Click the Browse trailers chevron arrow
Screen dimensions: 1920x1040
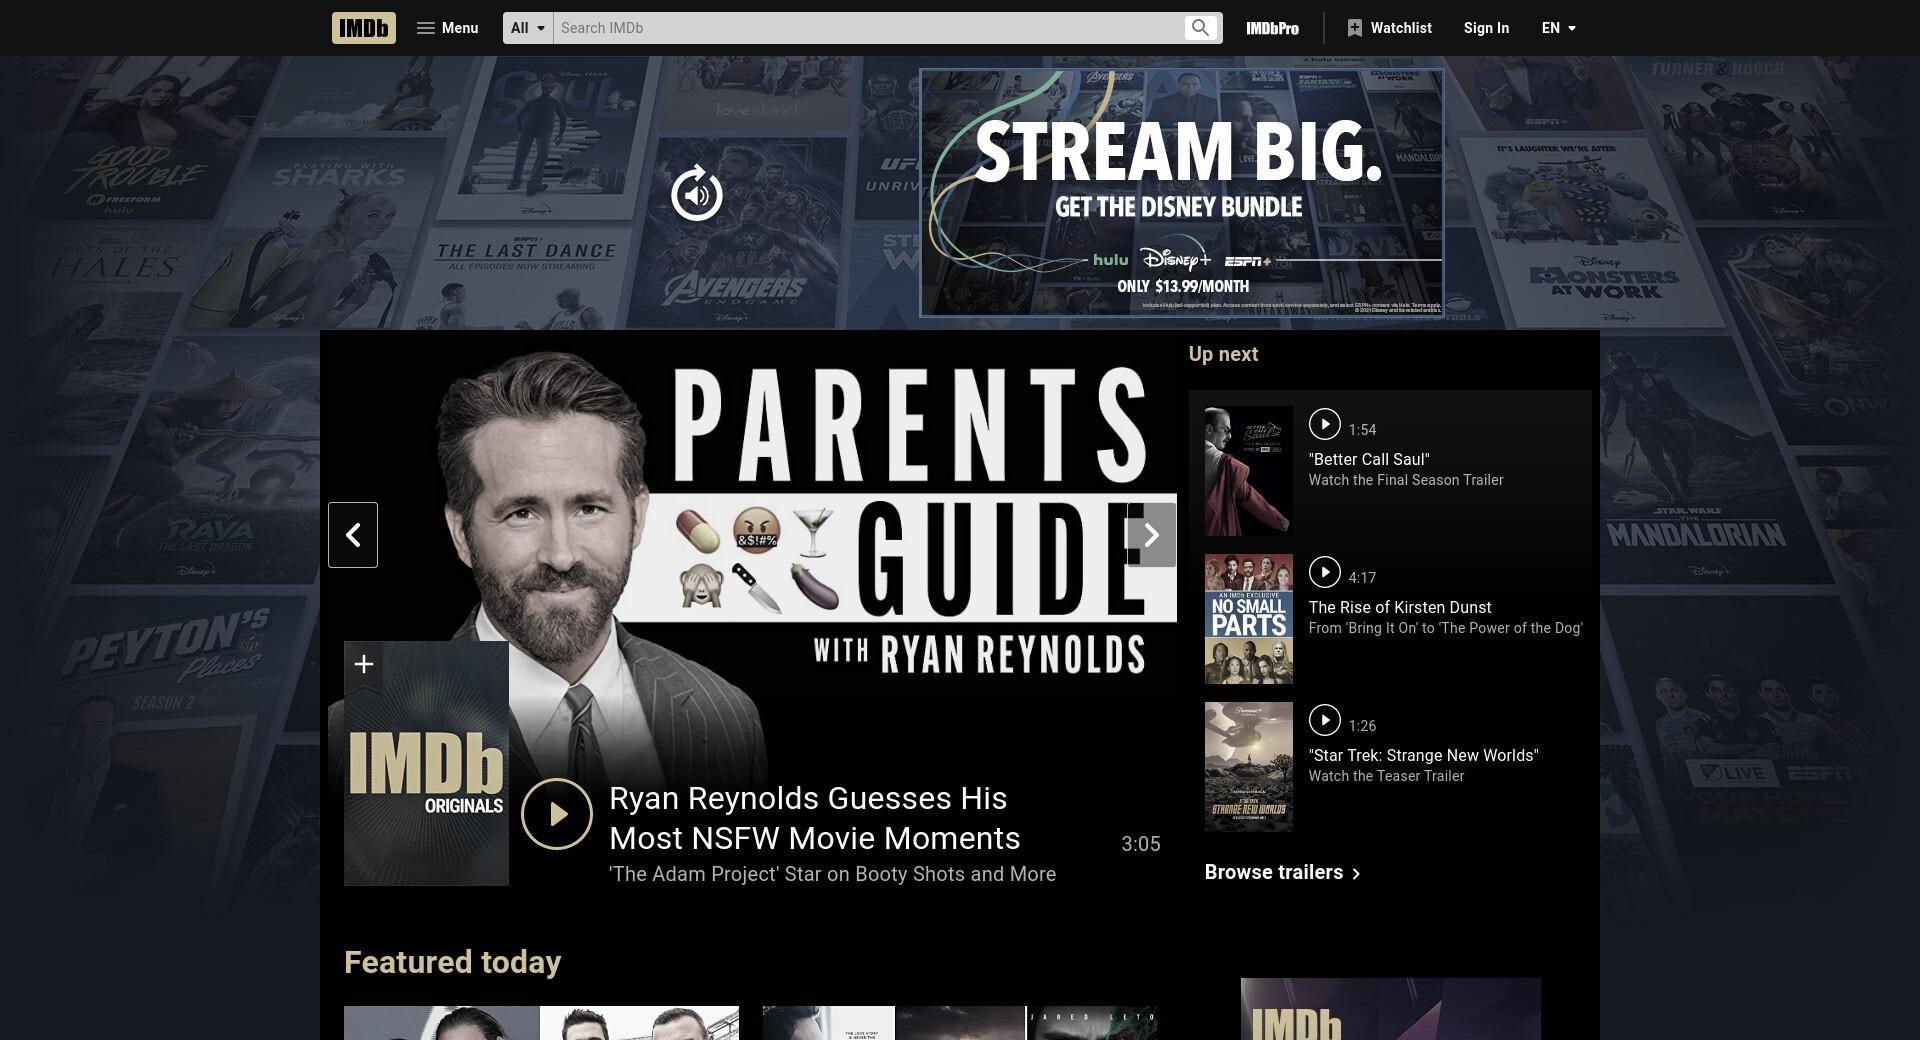coord(1356,873)
